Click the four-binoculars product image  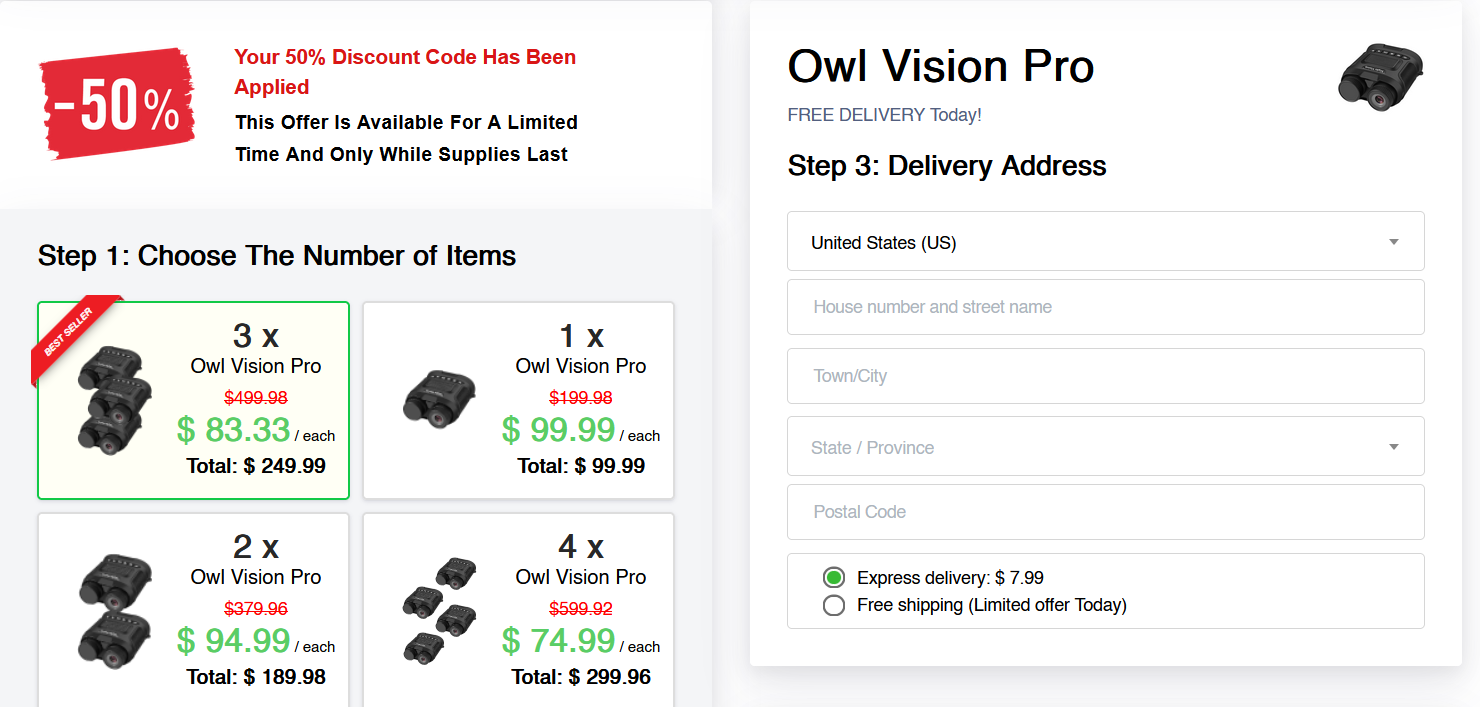440,609
